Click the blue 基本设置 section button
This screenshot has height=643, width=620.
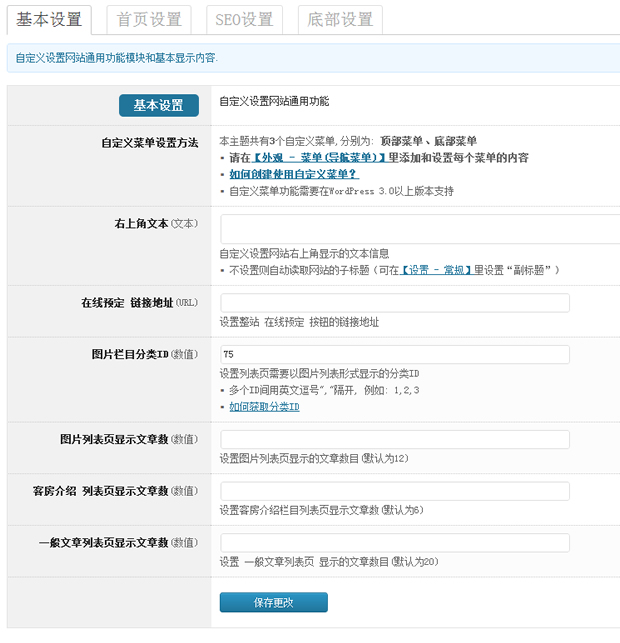point(159,105)
